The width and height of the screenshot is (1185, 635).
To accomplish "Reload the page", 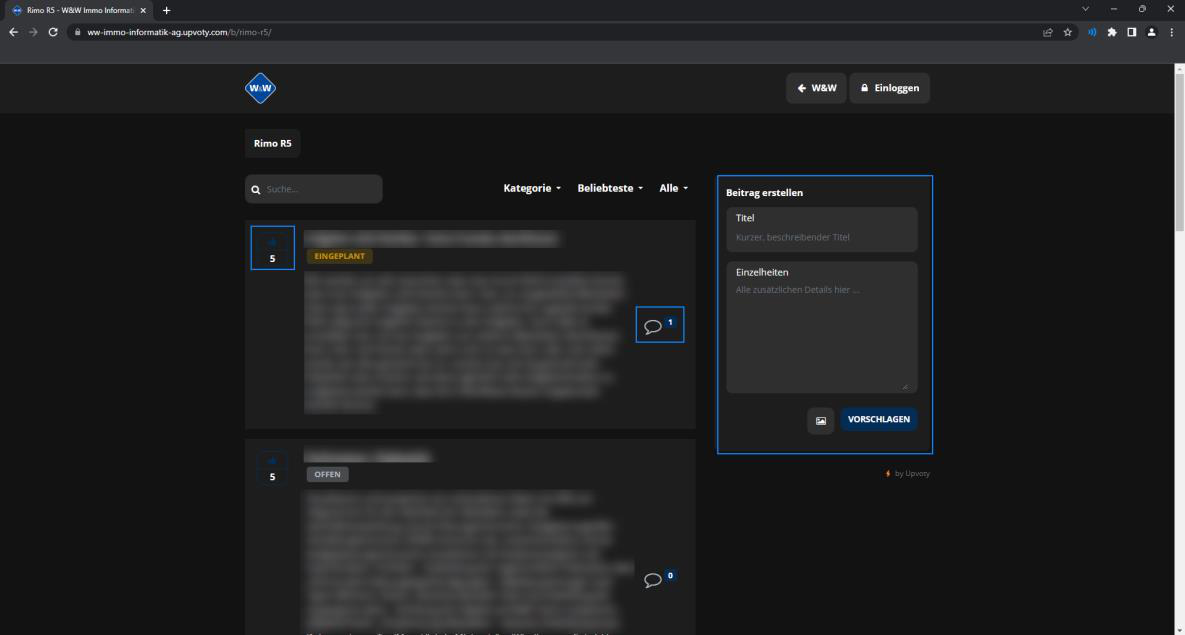I will pyautogui.click(x=53, y=33).
